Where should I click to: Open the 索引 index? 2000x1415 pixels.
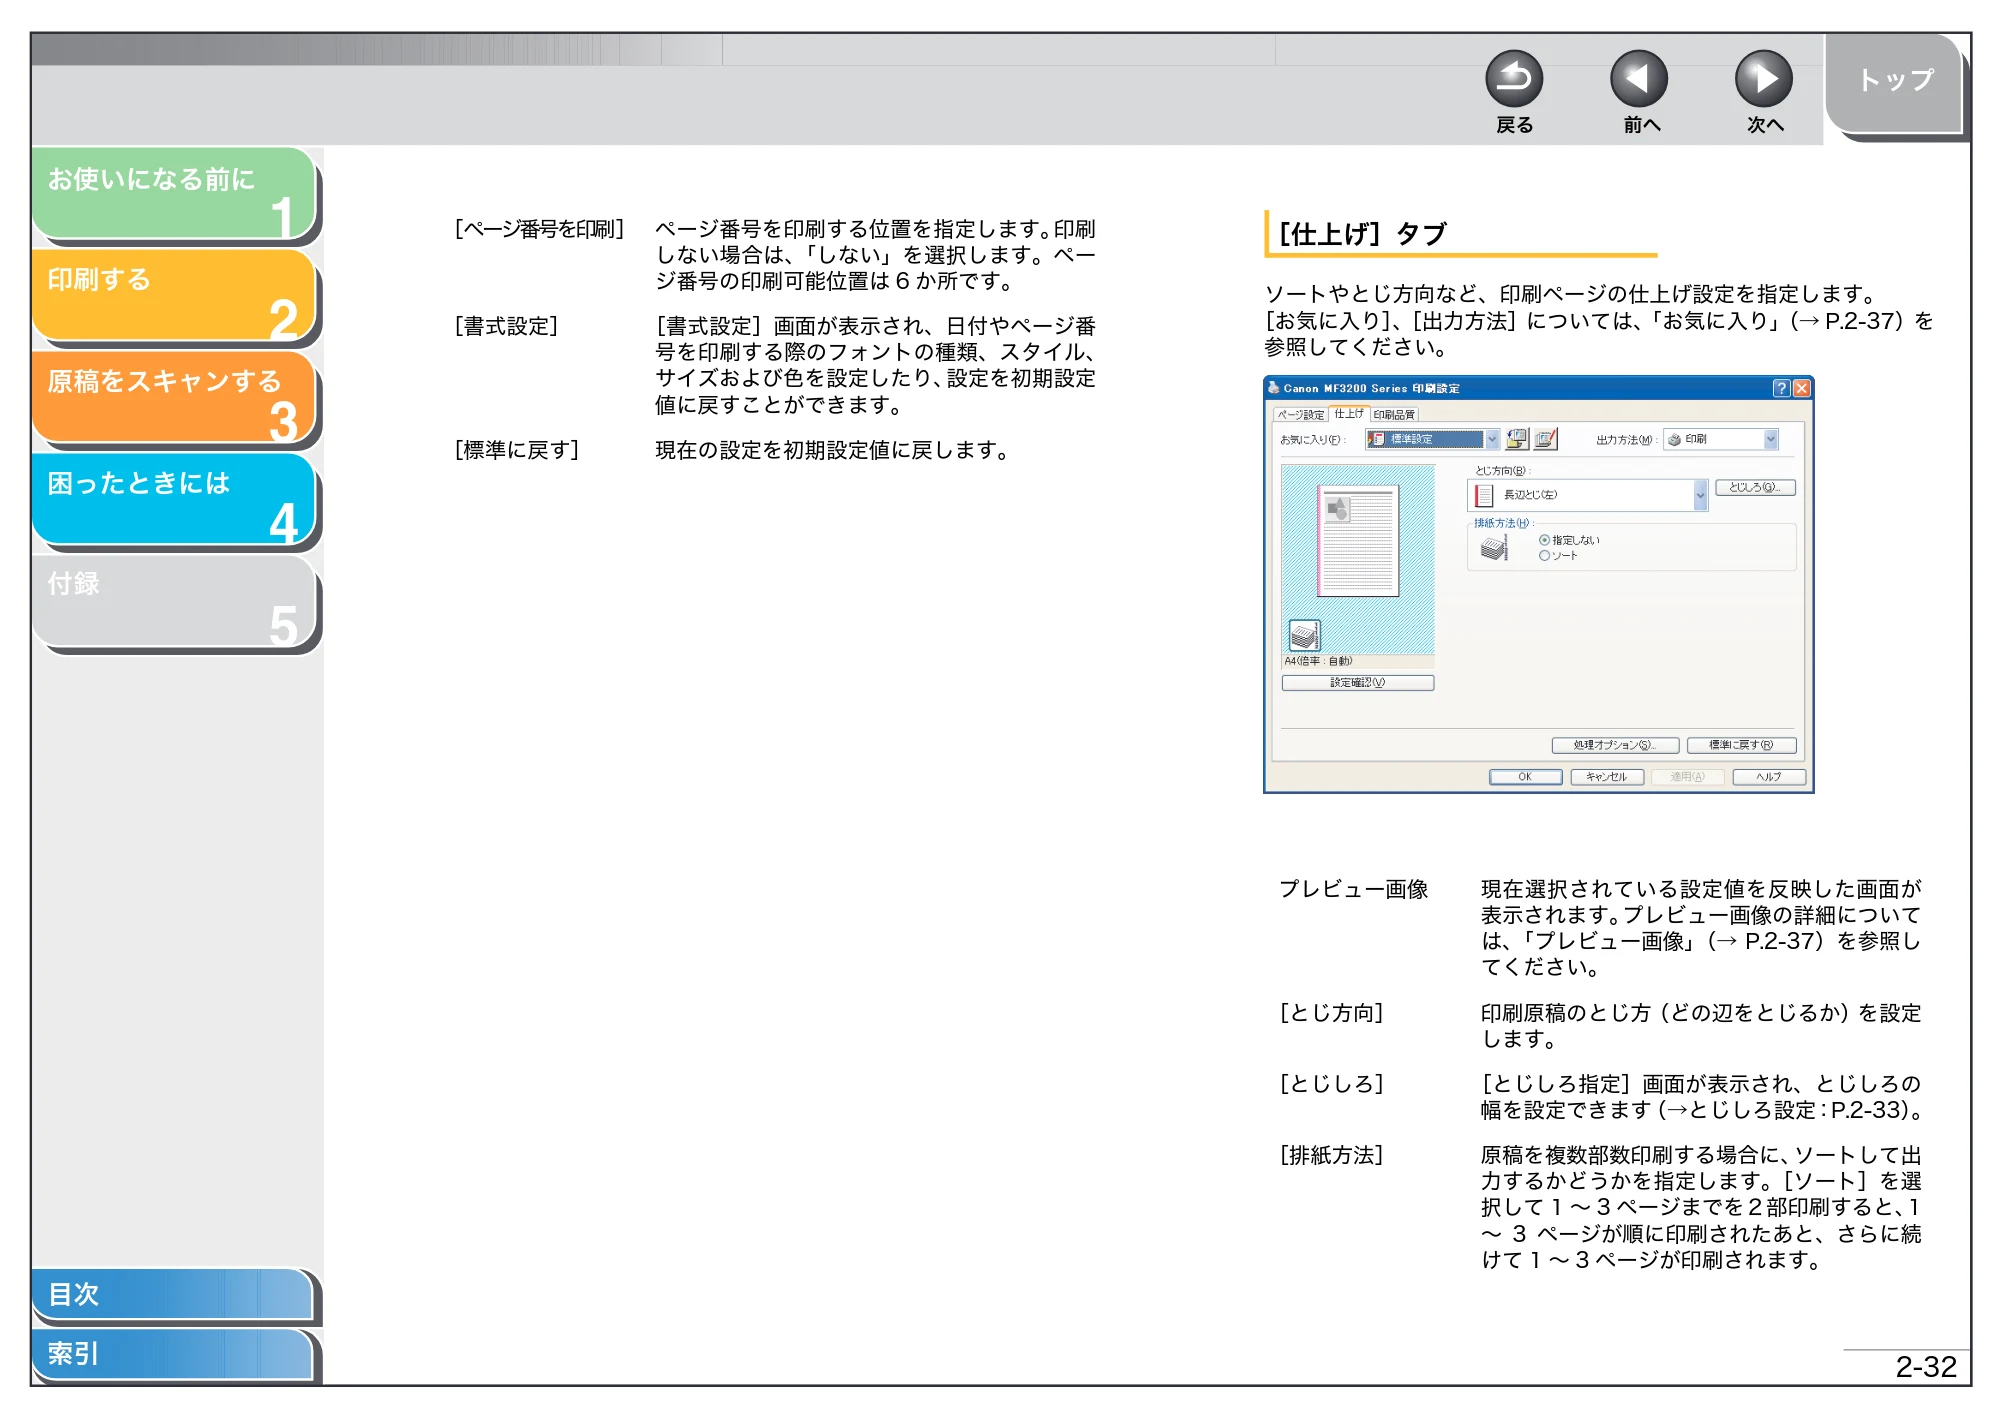coord(172,1354)
